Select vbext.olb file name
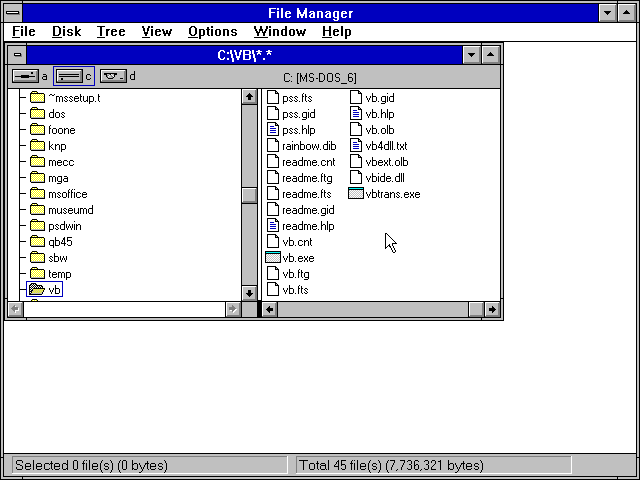 coord(387,162)
